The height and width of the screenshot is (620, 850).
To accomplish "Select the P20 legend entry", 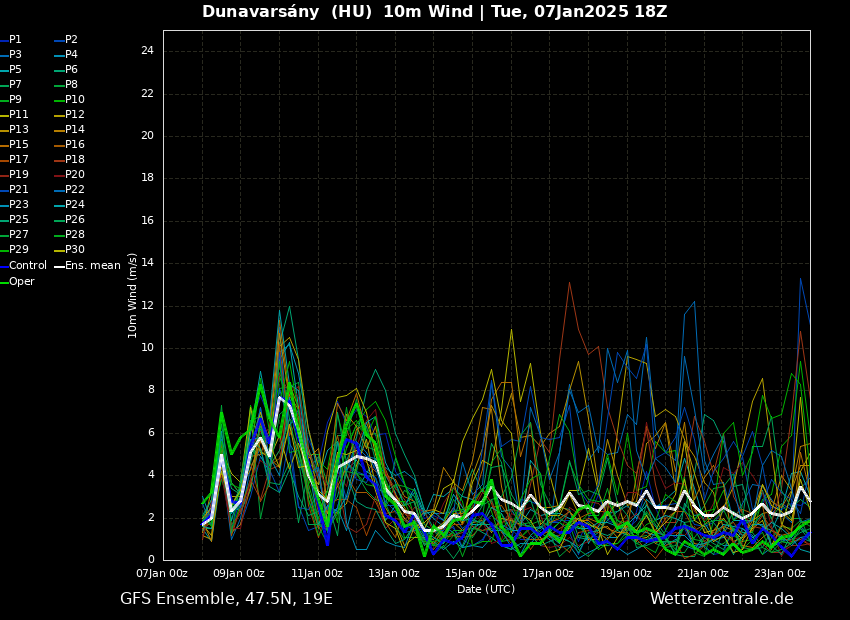I will [x=75, y=175].
